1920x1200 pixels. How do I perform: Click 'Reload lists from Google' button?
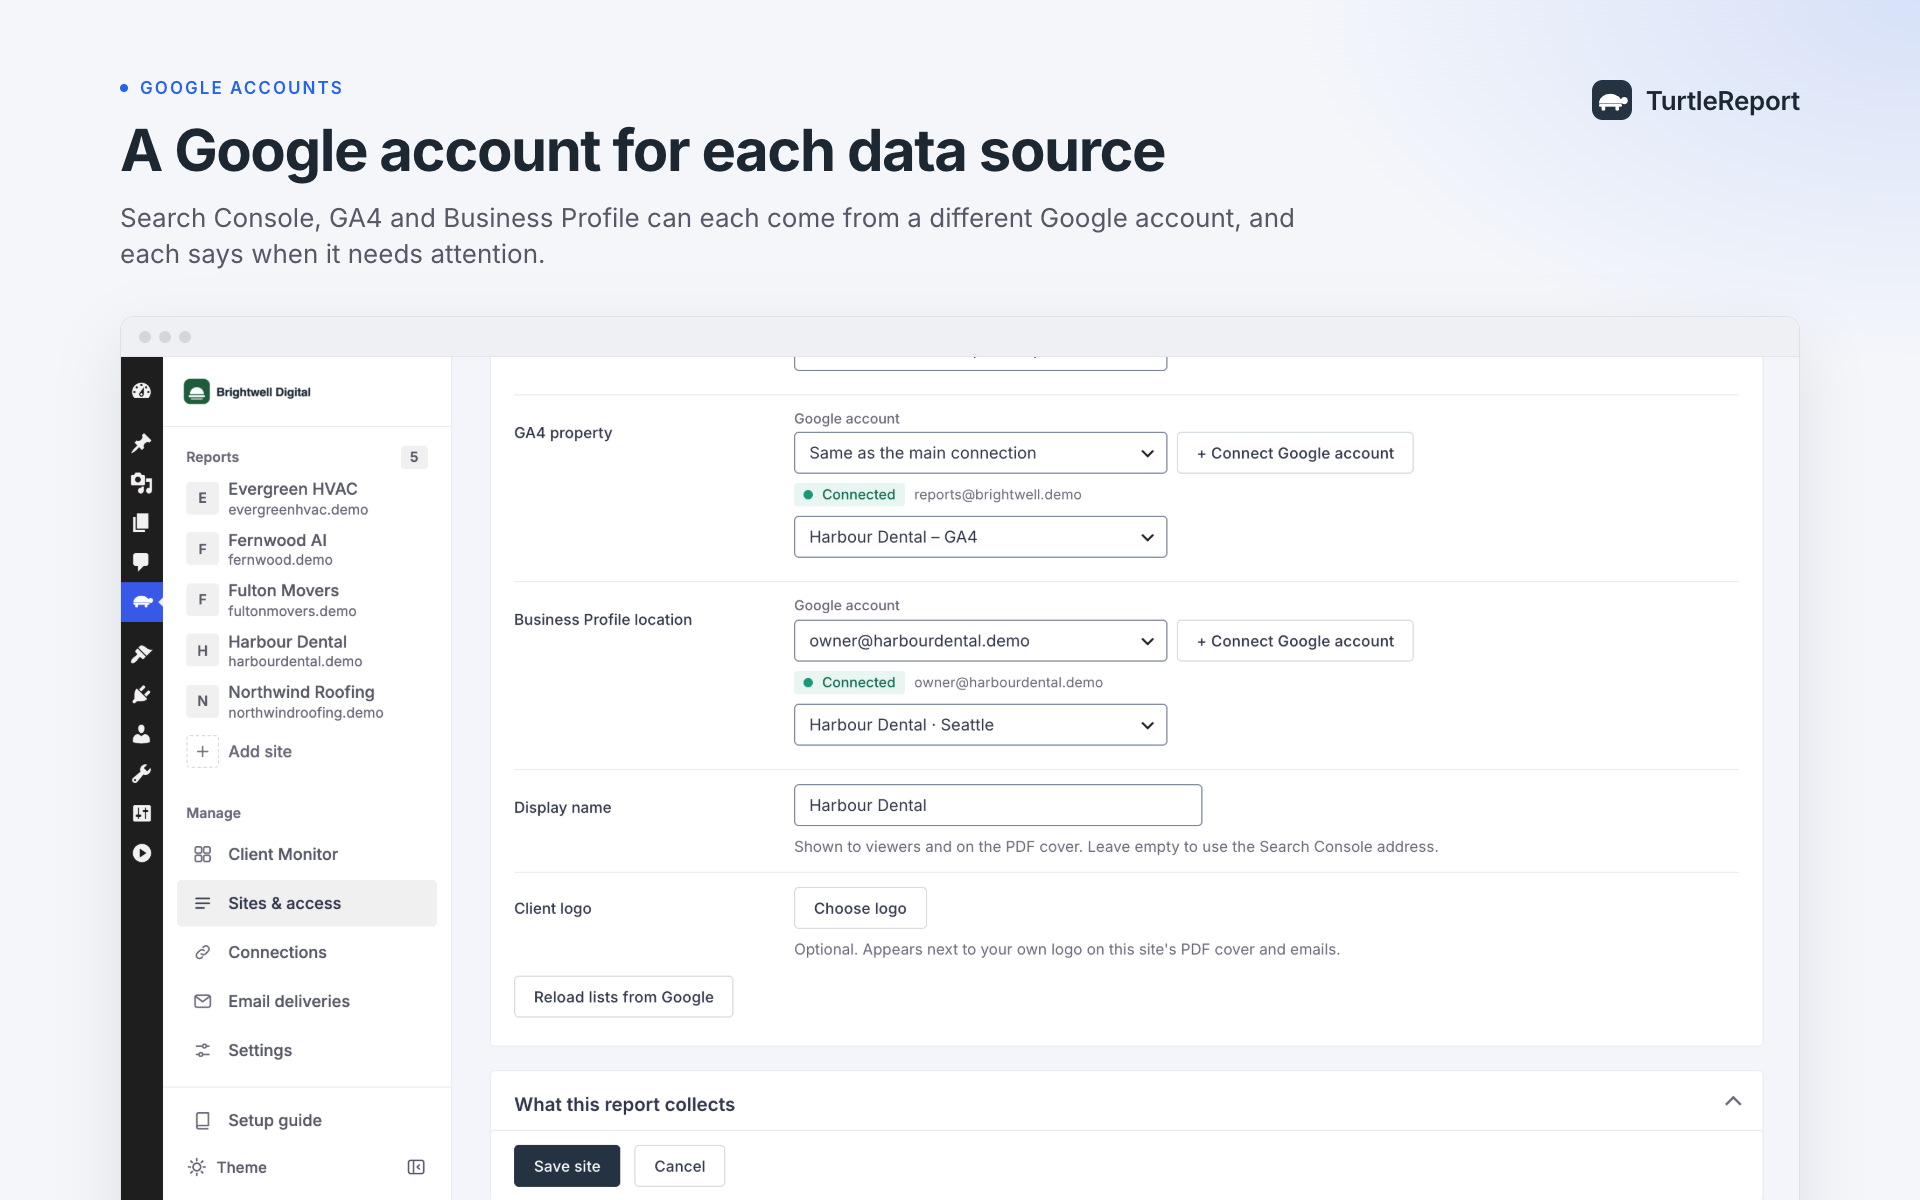(623, 997)
